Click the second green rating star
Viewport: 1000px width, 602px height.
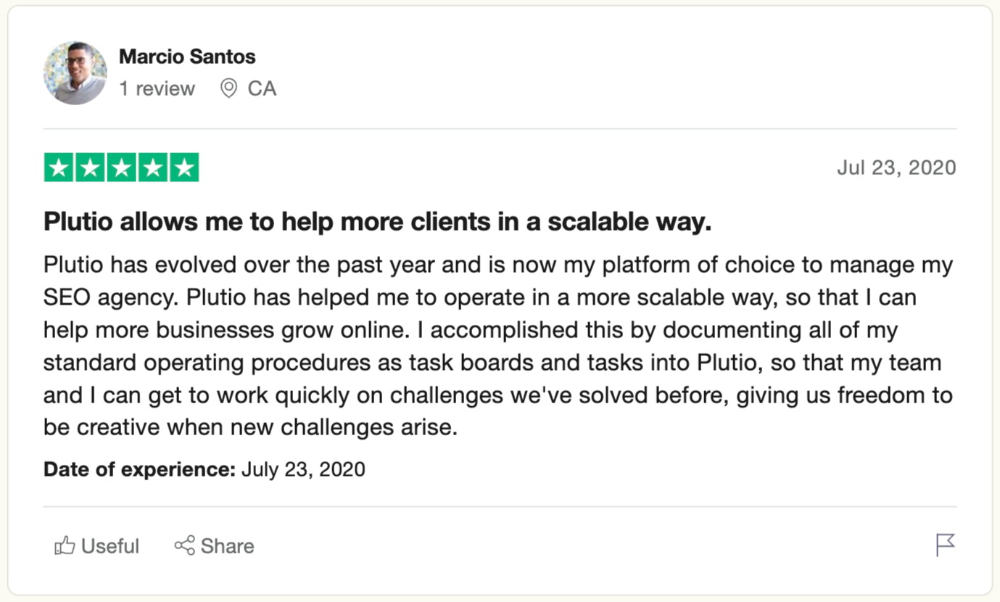pos(90,168)
